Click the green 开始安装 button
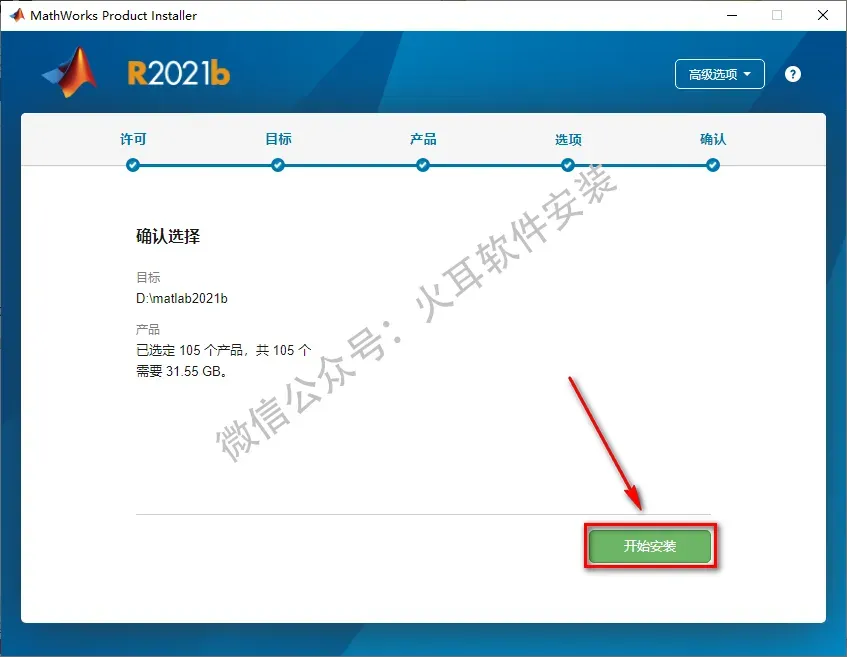The image size is (847, 657). (x=650, y=546)
